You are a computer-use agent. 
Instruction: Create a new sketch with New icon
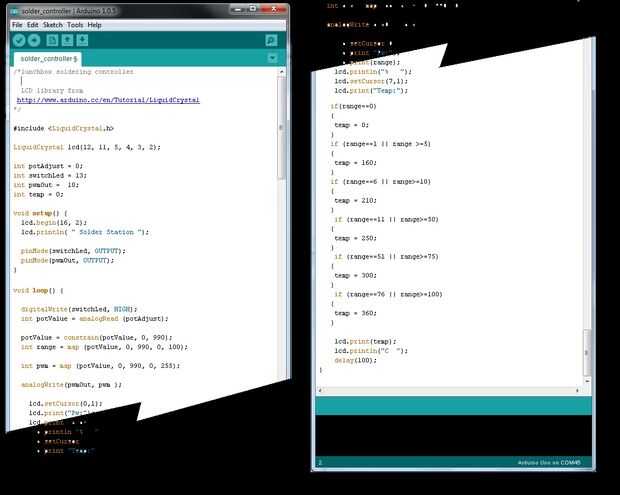tap(52, 40)
